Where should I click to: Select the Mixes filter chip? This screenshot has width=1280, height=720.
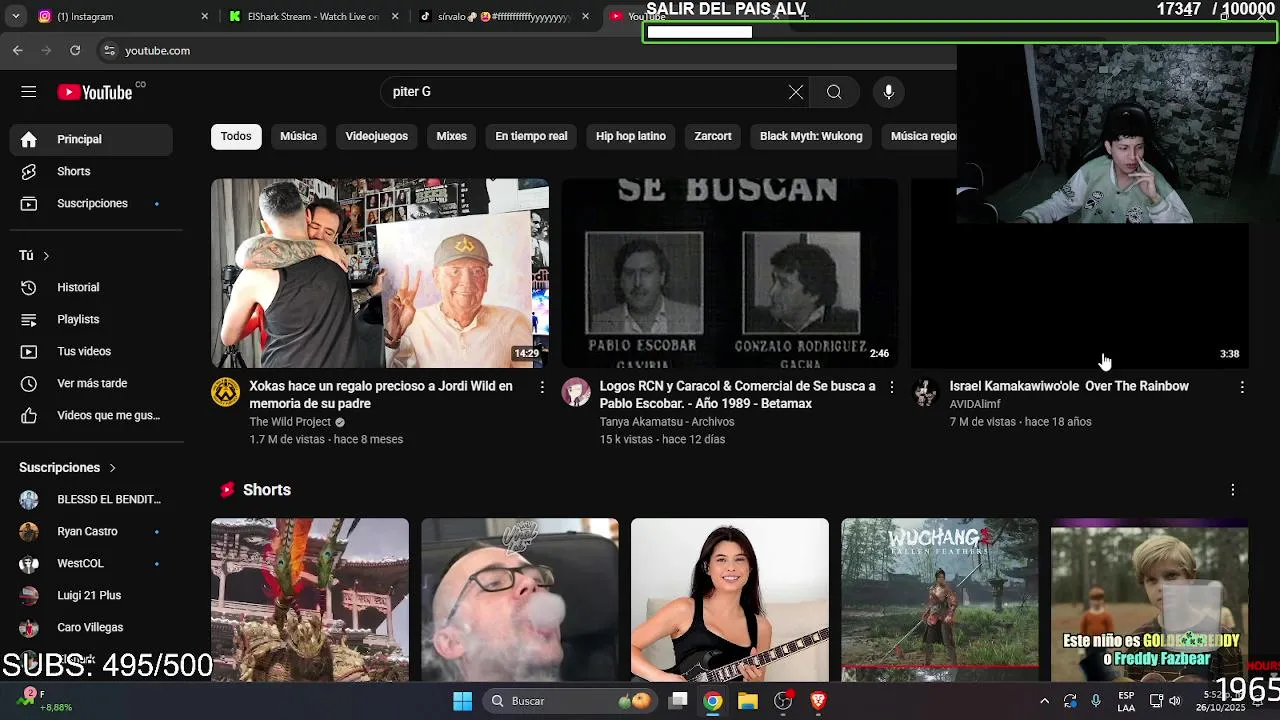click(451, 136)
